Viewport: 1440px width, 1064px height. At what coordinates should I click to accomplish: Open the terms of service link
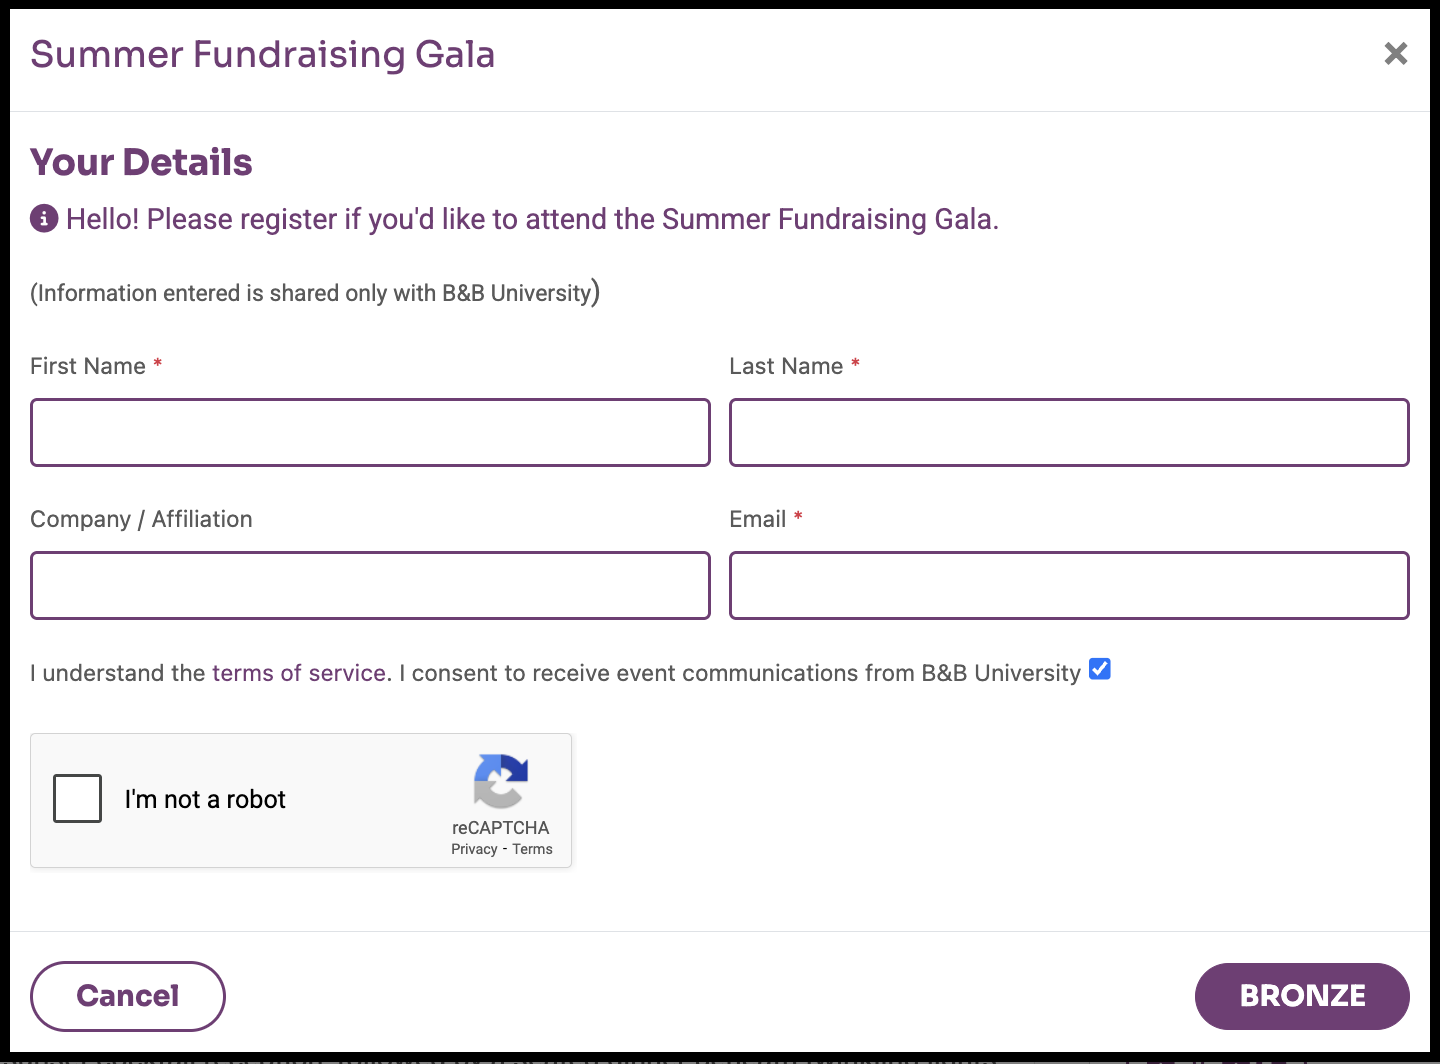(x=301, y=673)
